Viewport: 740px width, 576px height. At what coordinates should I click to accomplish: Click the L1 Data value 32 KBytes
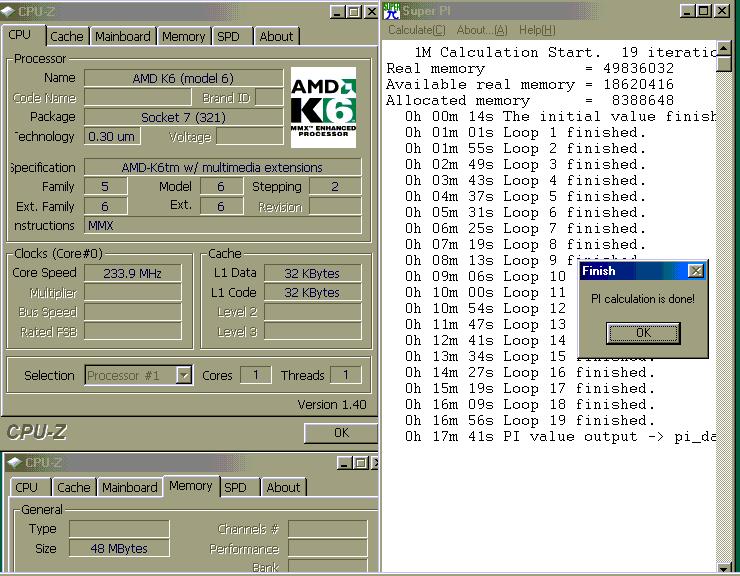pos(312,273)
